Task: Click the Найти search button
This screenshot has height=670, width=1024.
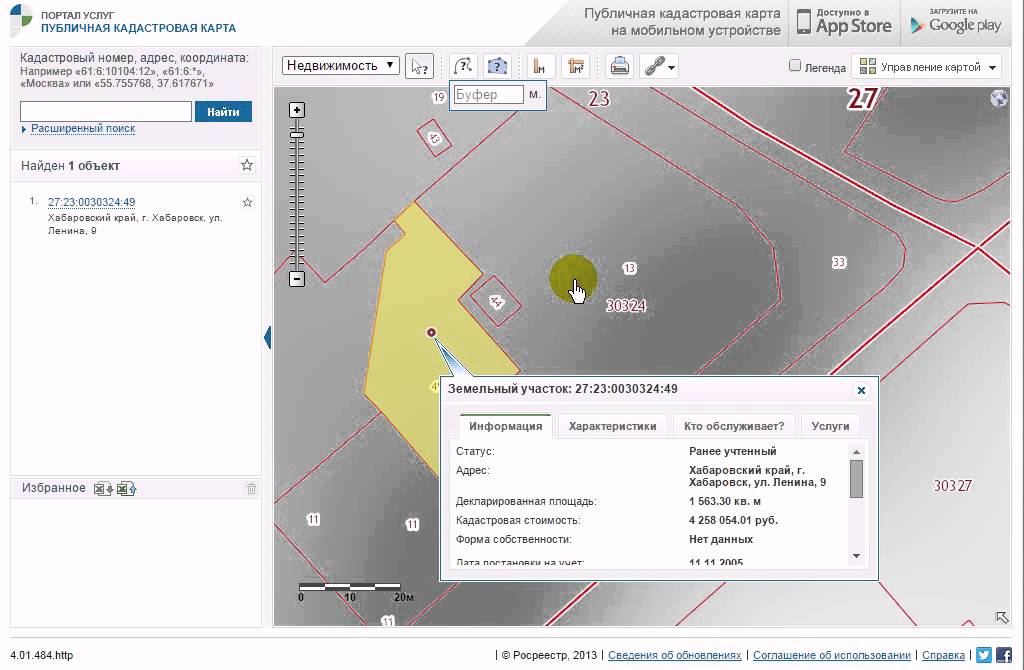Action: [223, 112]
